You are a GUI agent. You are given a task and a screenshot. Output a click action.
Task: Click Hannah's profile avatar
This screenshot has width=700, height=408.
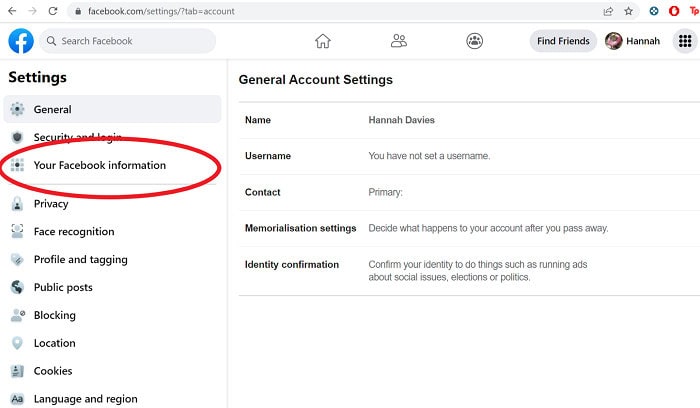pos(614,41)
